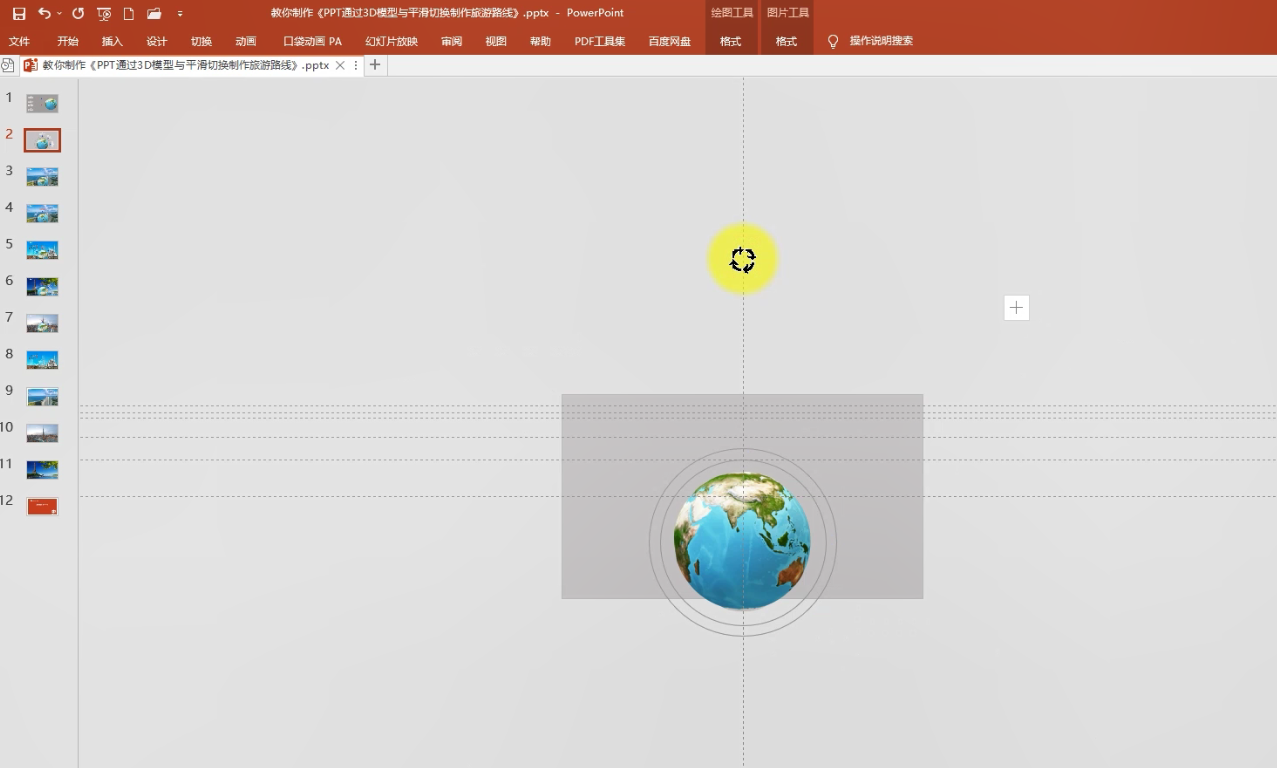
Task: Select slide 10 thumbnail
Action: click(x=42, y=433)
